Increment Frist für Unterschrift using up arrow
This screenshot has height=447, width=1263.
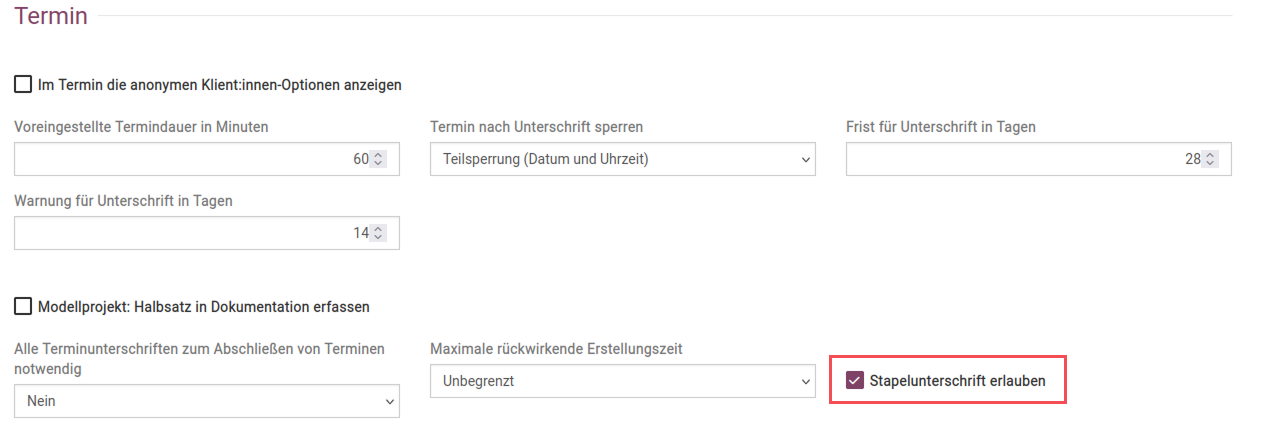1210,155
